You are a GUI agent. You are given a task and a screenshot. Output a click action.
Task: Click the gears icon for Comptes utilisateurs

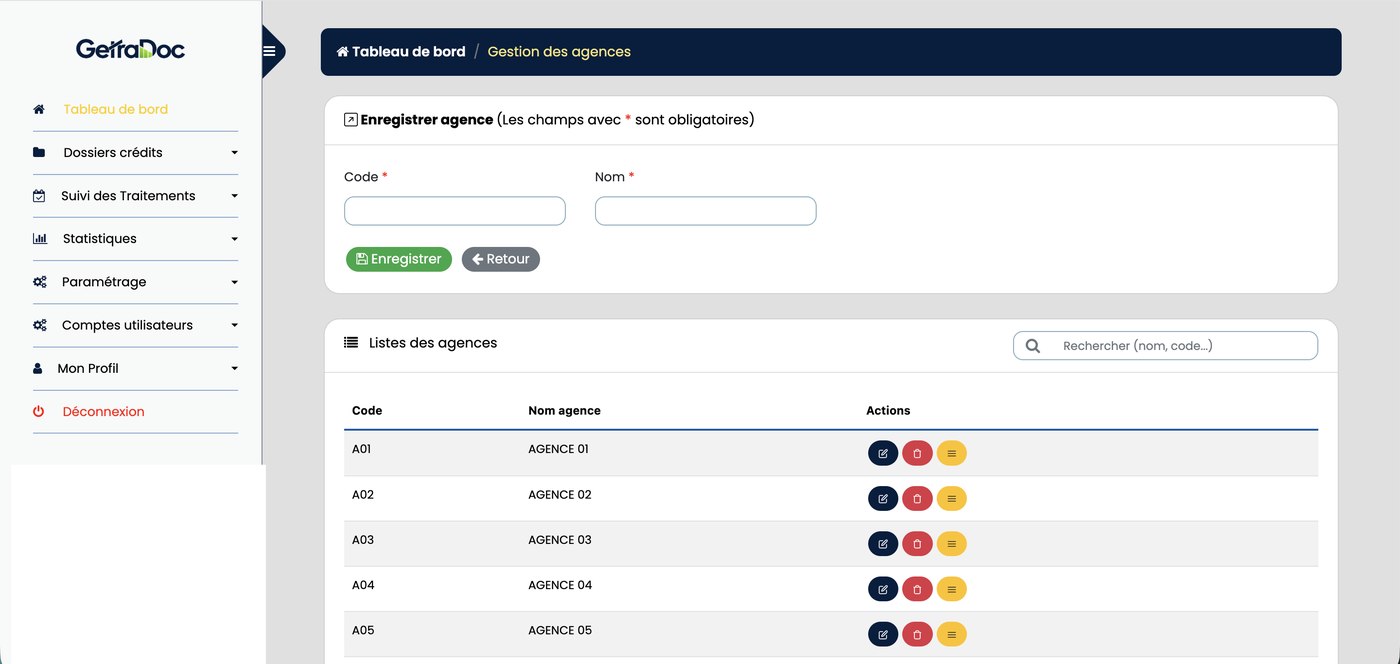[x=40, y=325]
